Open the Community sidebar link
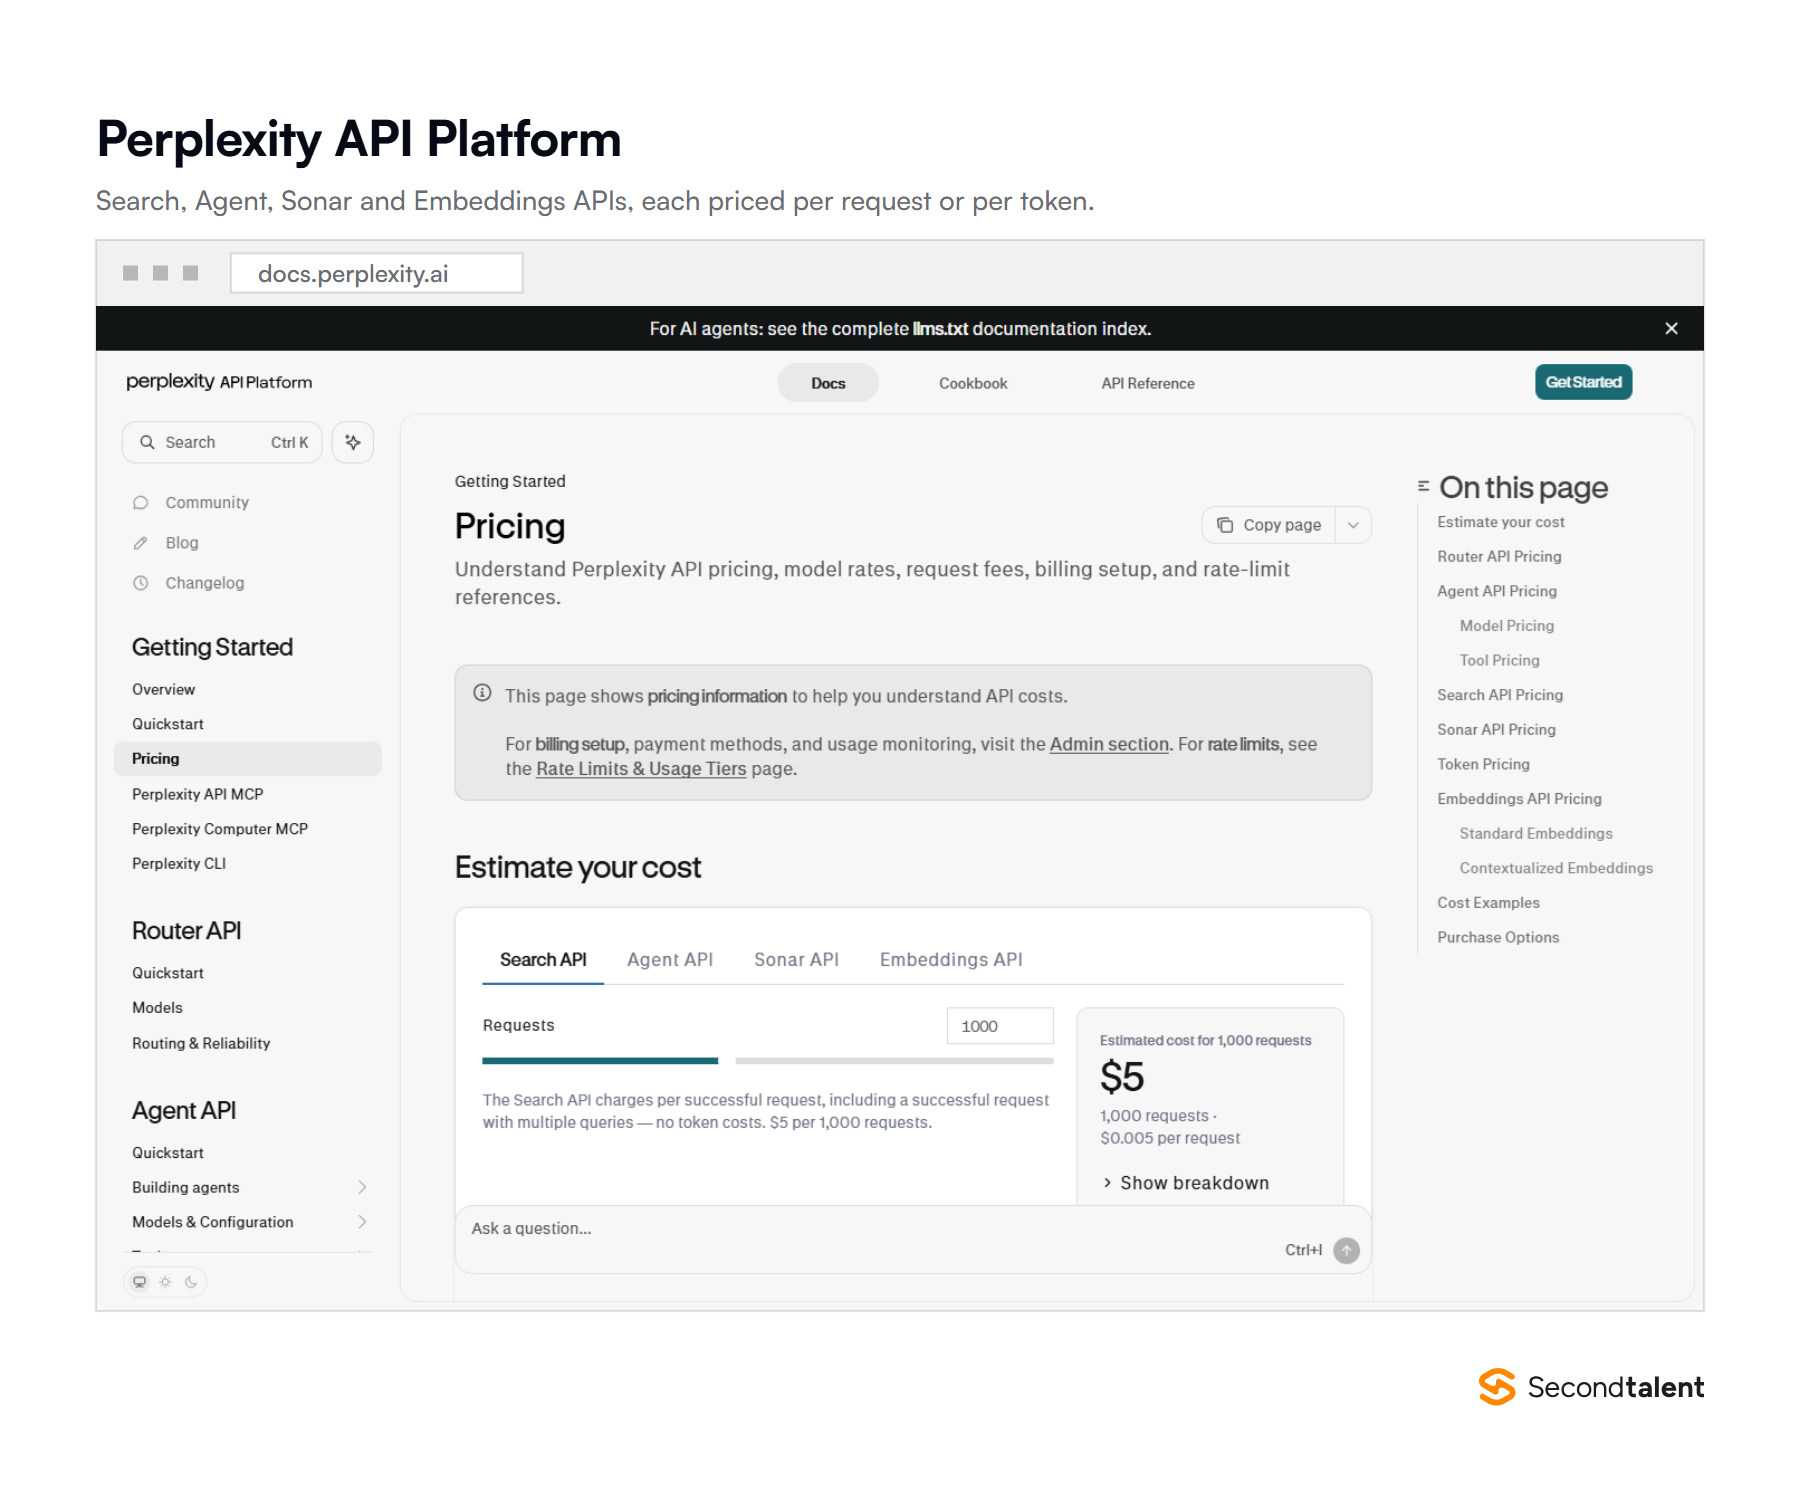 pos(207,503)
